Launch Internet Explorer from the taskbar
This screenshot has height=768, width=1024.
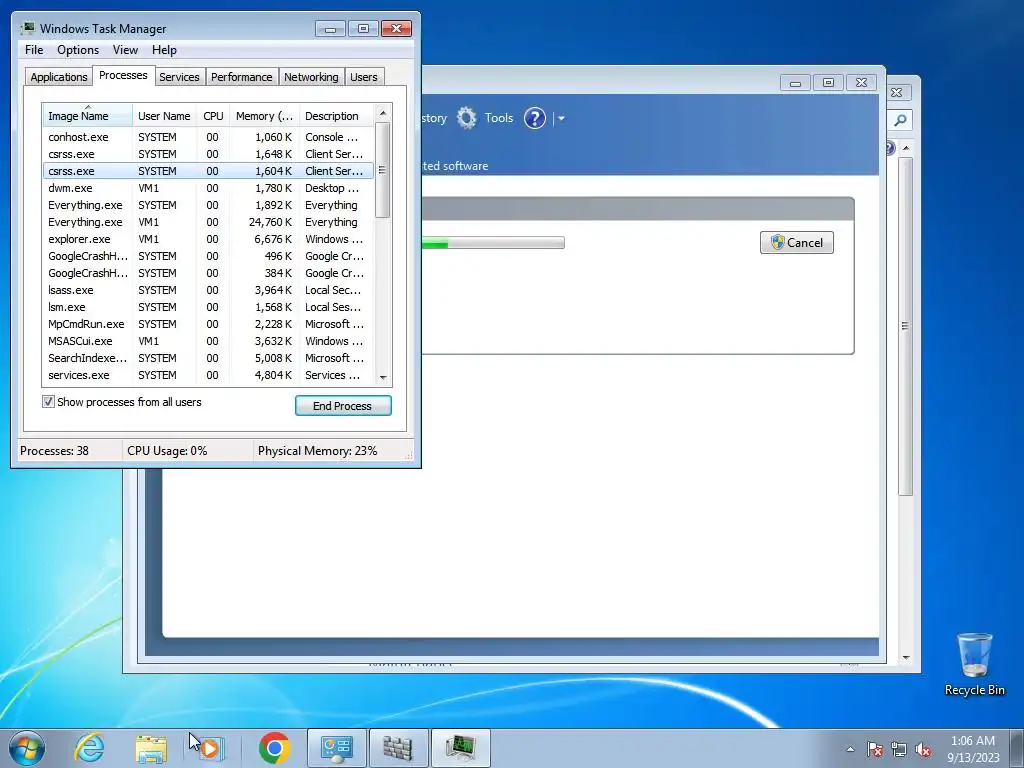tap(89, 748)
